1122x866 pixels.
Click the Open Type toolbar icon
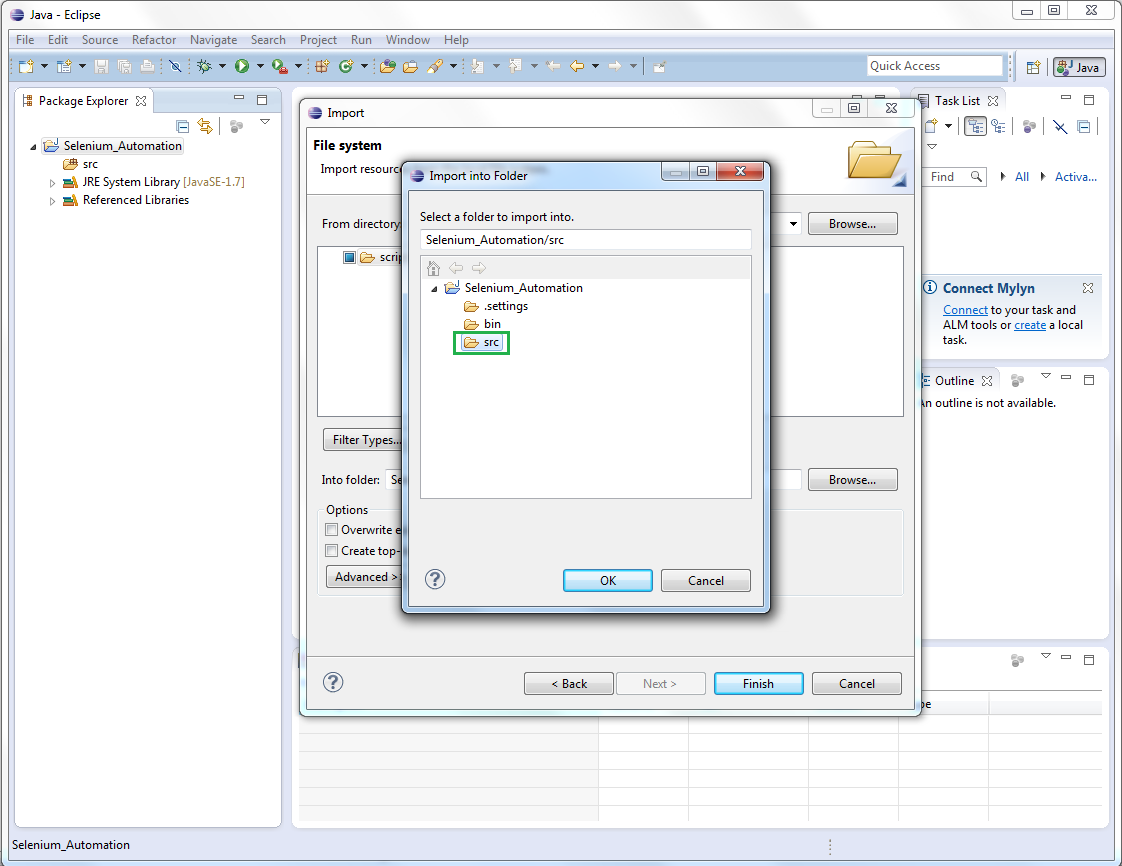[x=388, y=67]
